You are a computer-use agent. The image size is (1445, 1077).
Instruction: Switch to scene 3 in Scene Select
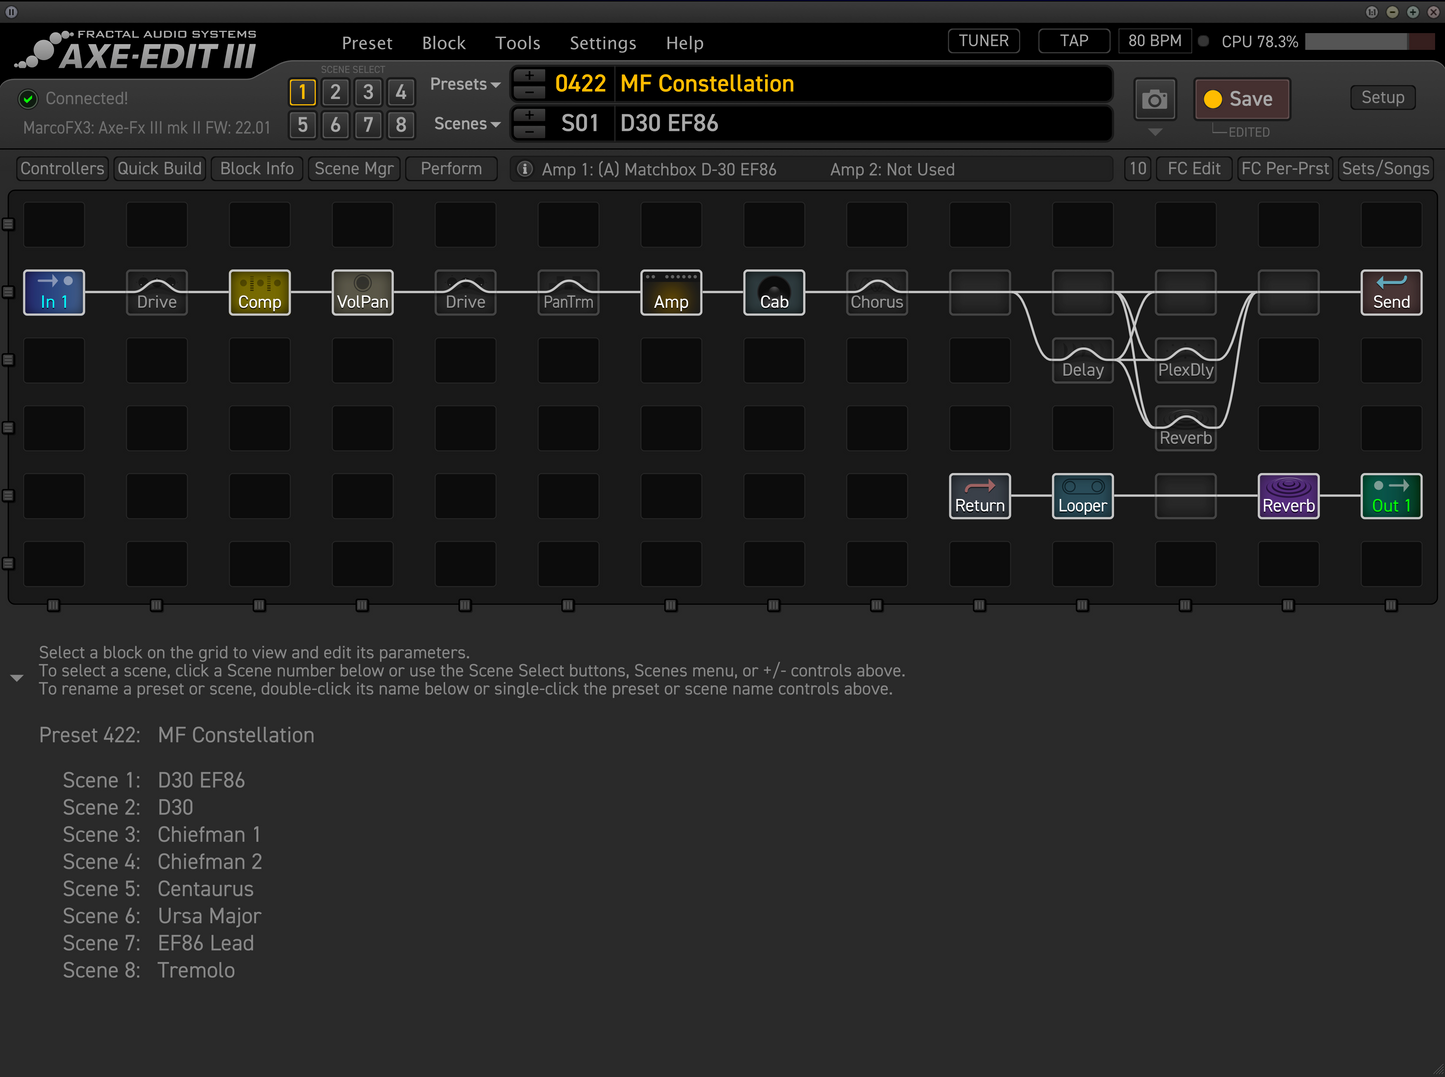(368, 91)
